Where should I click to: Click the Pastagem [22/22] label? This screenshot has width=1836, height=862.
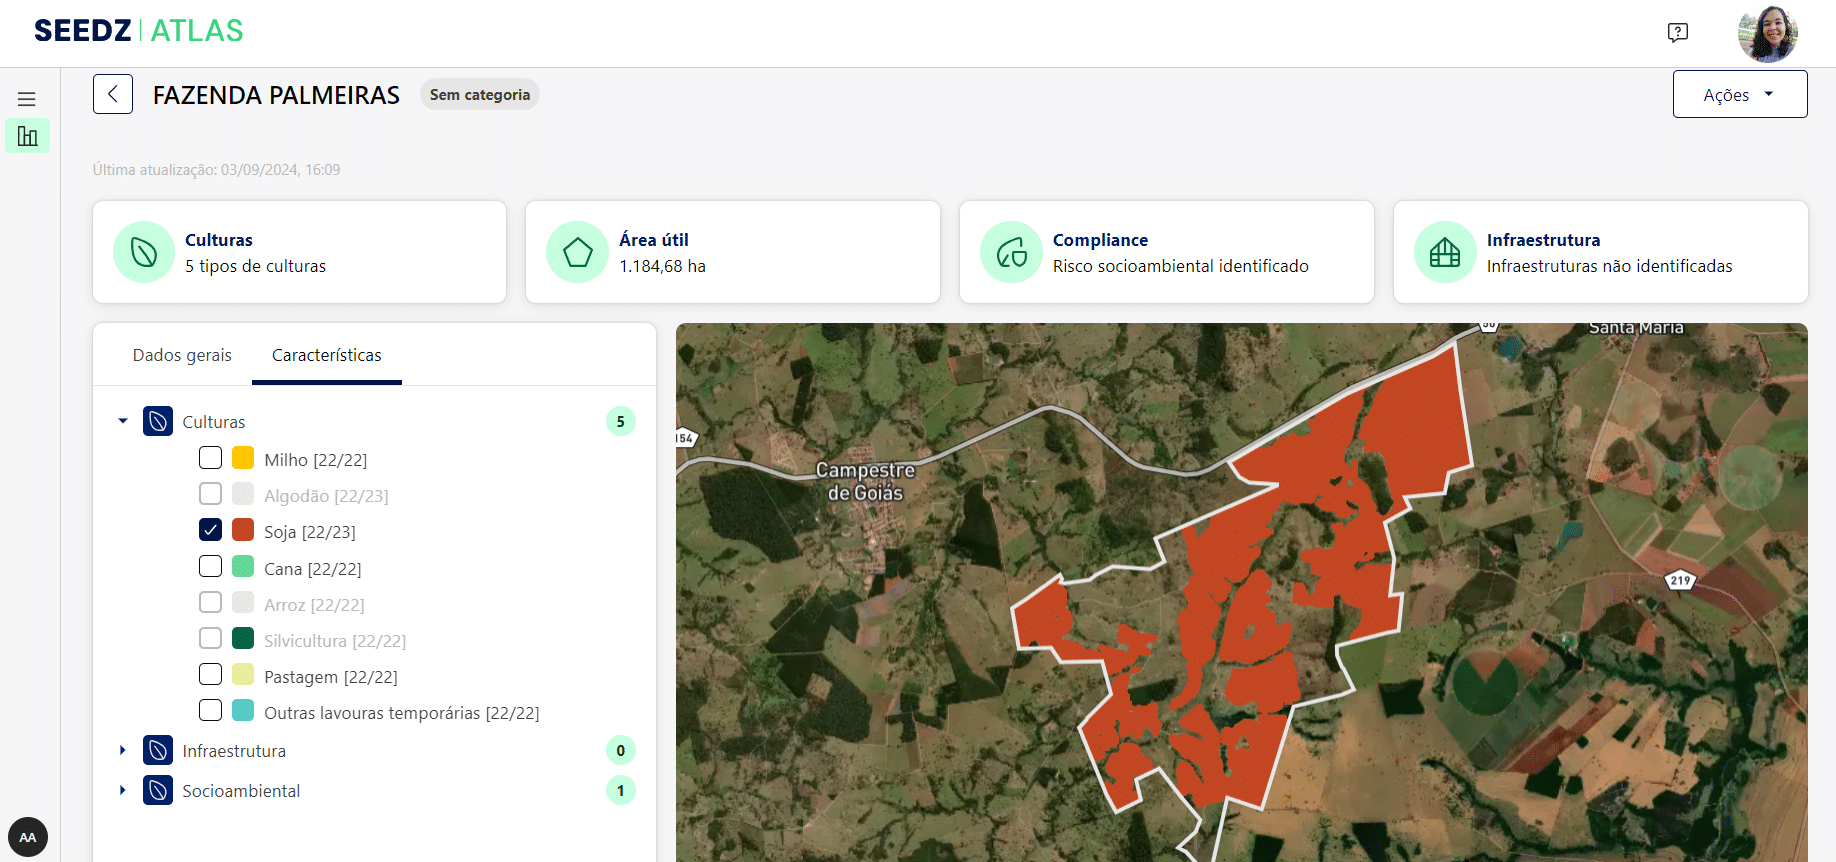tap(331, 677)
